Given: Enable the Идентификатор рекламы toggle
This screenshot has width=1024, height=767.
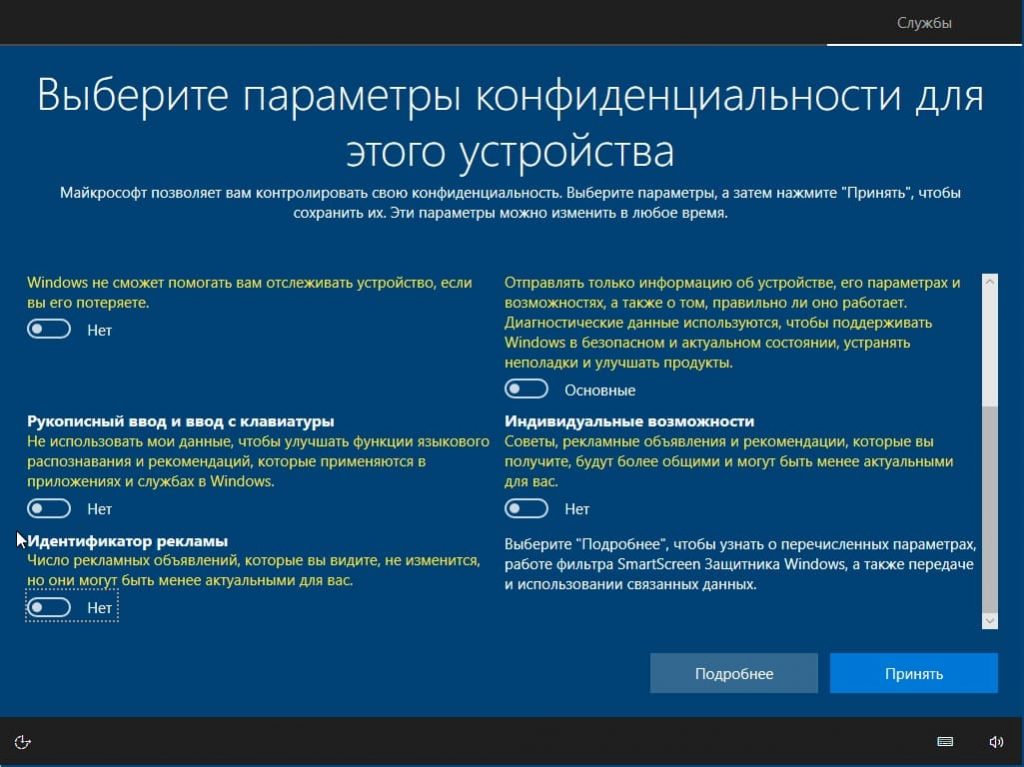Looking at the screenshot, I should [49, 607].
